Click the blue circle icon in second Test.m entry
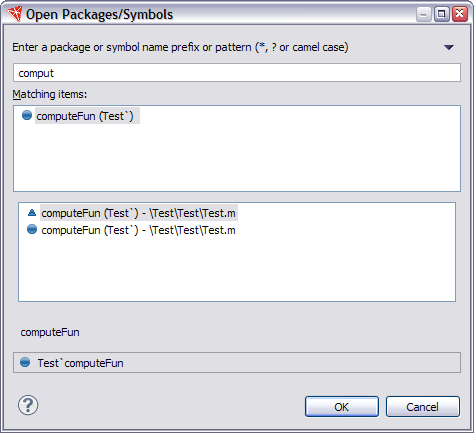This screenshot has width=474, height=433. coord(32,229)
